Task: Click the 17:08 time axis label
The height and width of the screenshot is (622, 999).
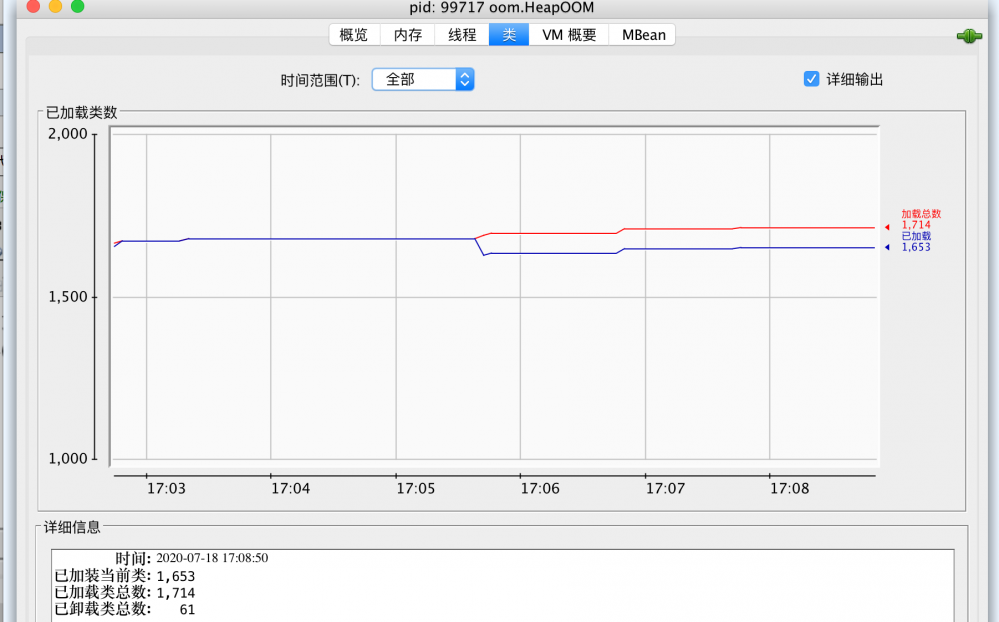Action: point(789,489)
